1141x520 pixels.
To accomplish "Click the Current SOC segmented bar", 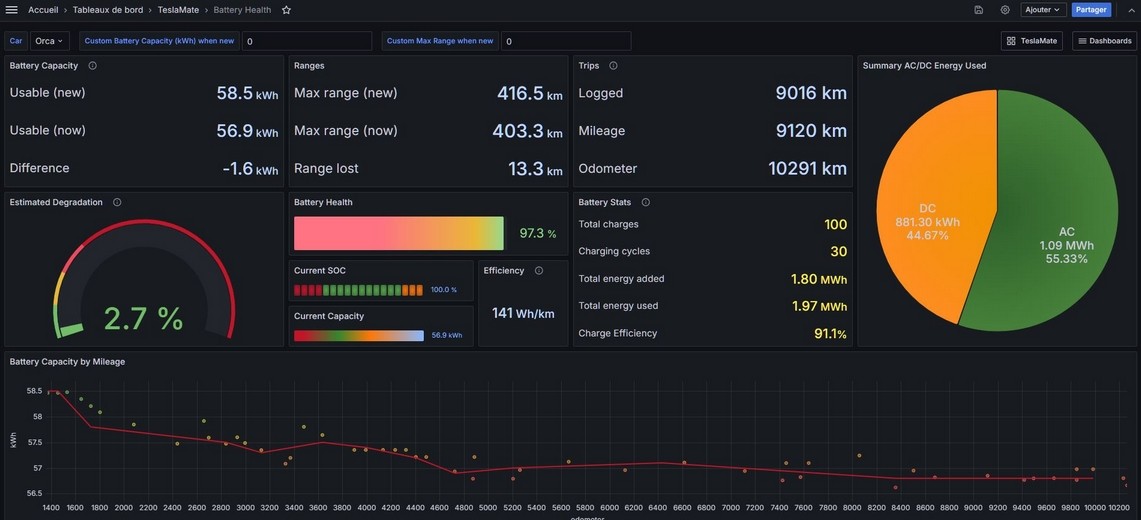I will [358, 290].
